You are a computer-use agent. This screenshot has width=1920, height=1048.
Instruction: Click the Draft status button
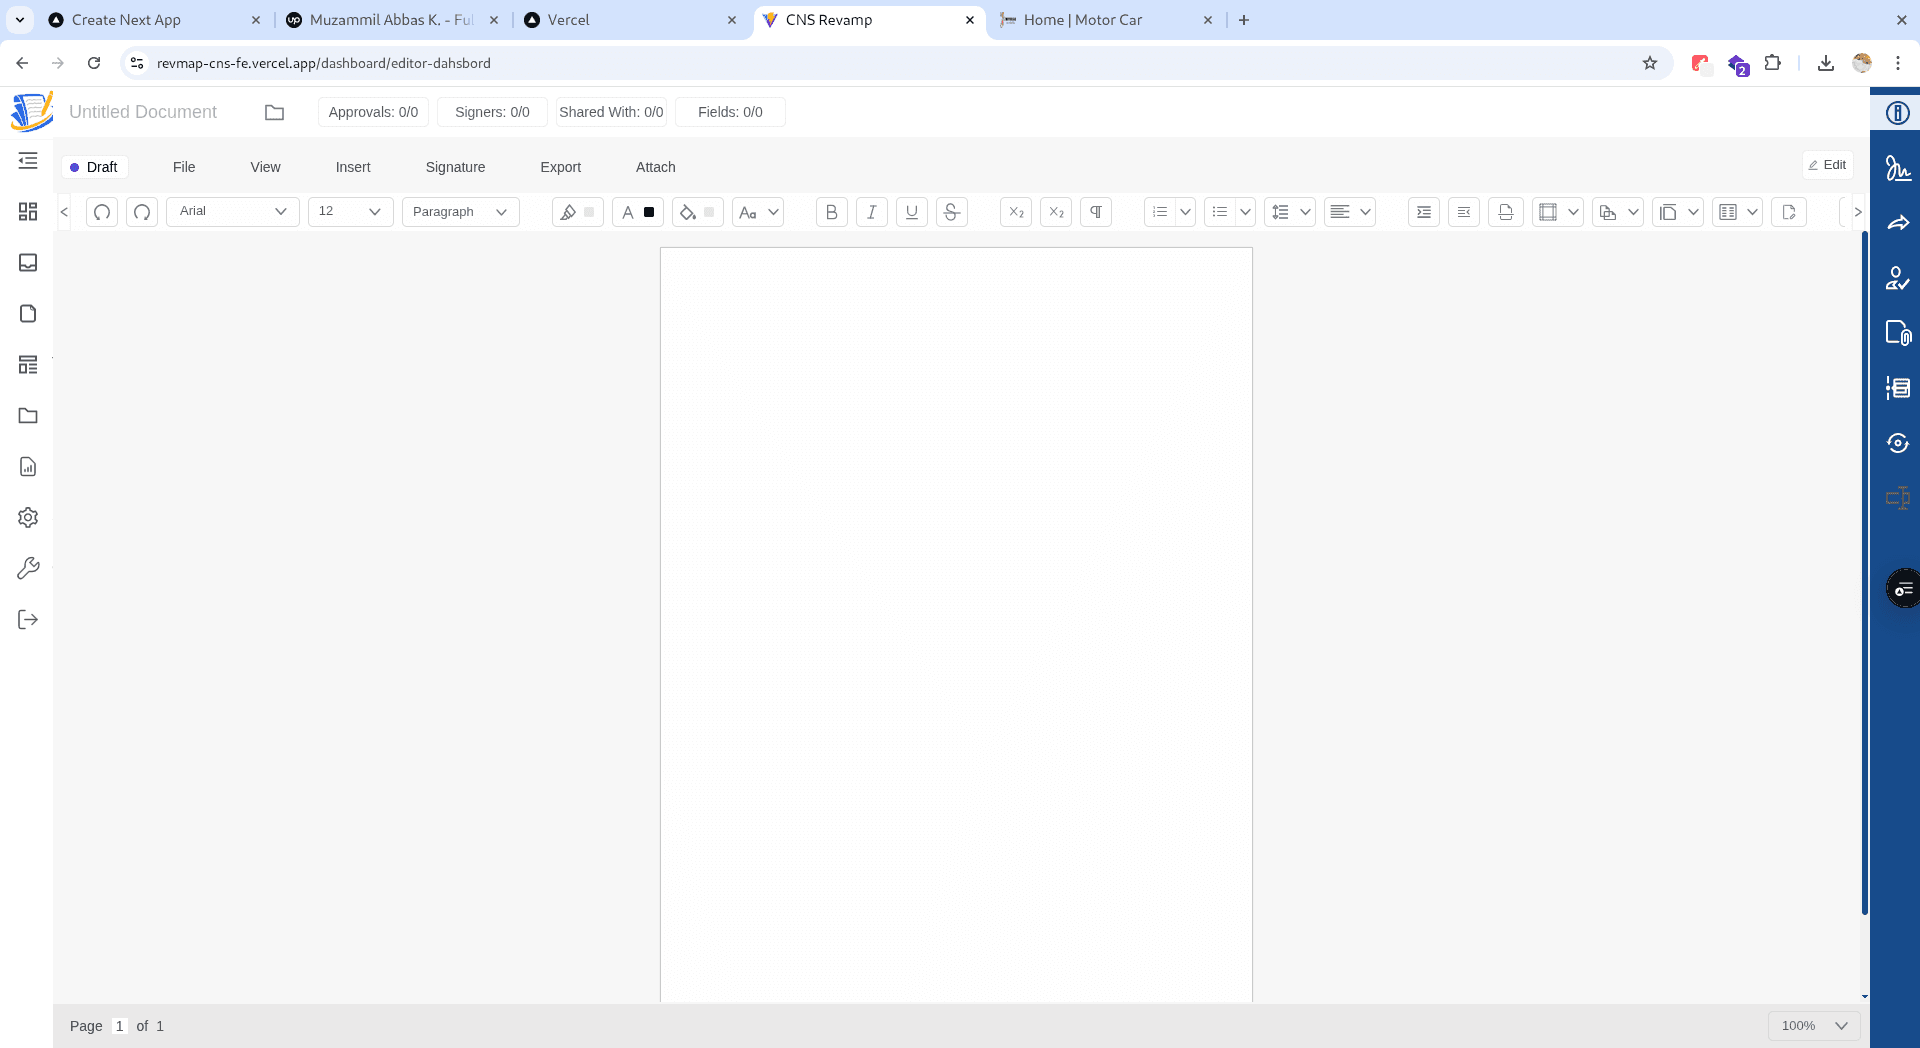pos(94,167)
